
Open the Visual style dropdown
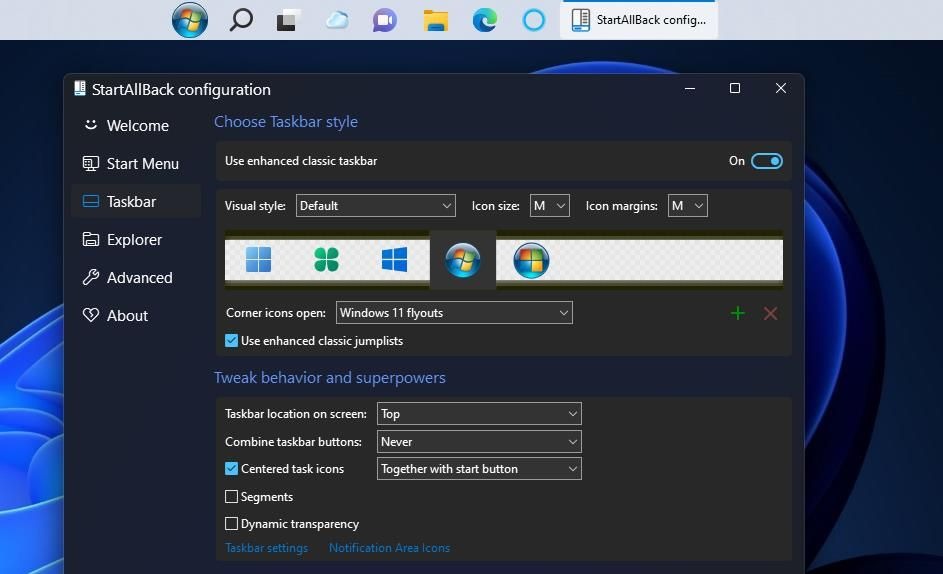click(375, 205)
